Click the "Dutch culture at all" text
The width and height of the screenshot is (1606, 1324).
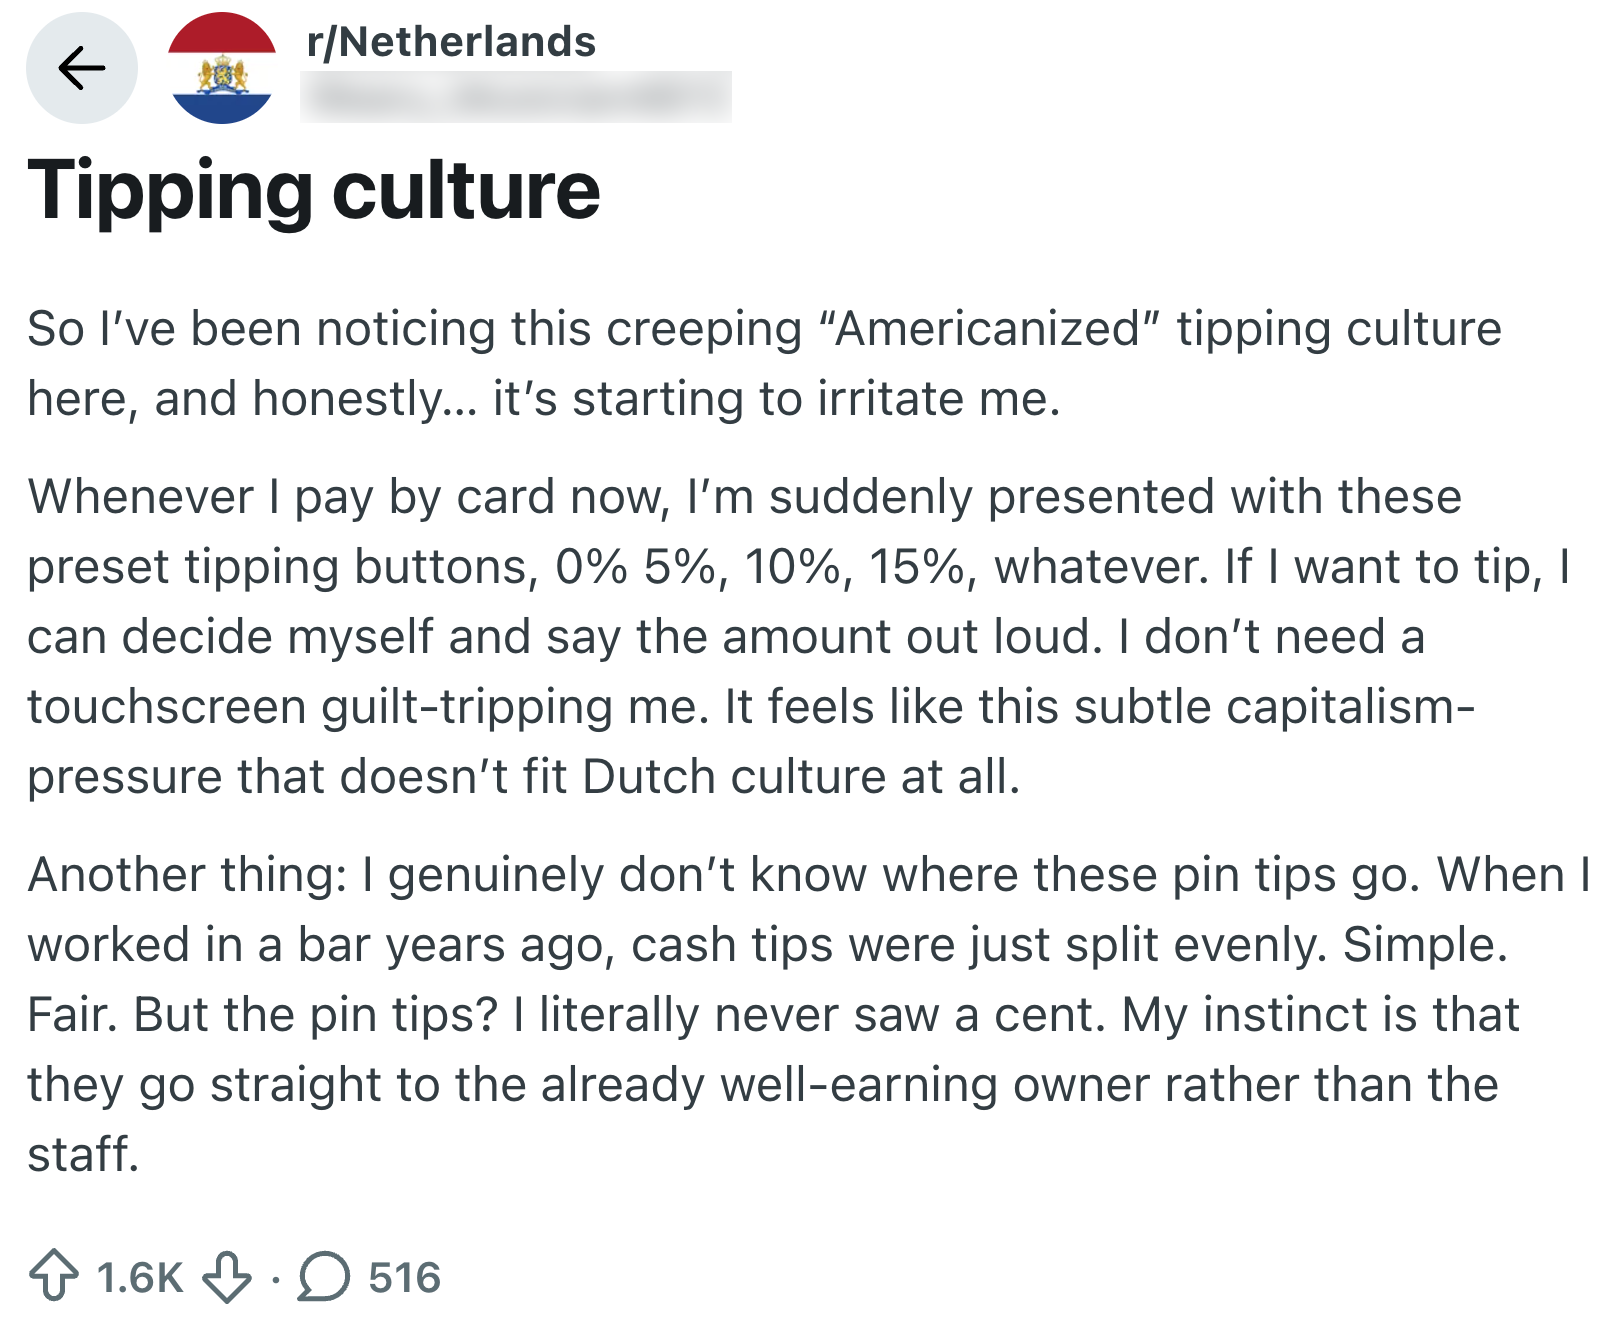801,776
